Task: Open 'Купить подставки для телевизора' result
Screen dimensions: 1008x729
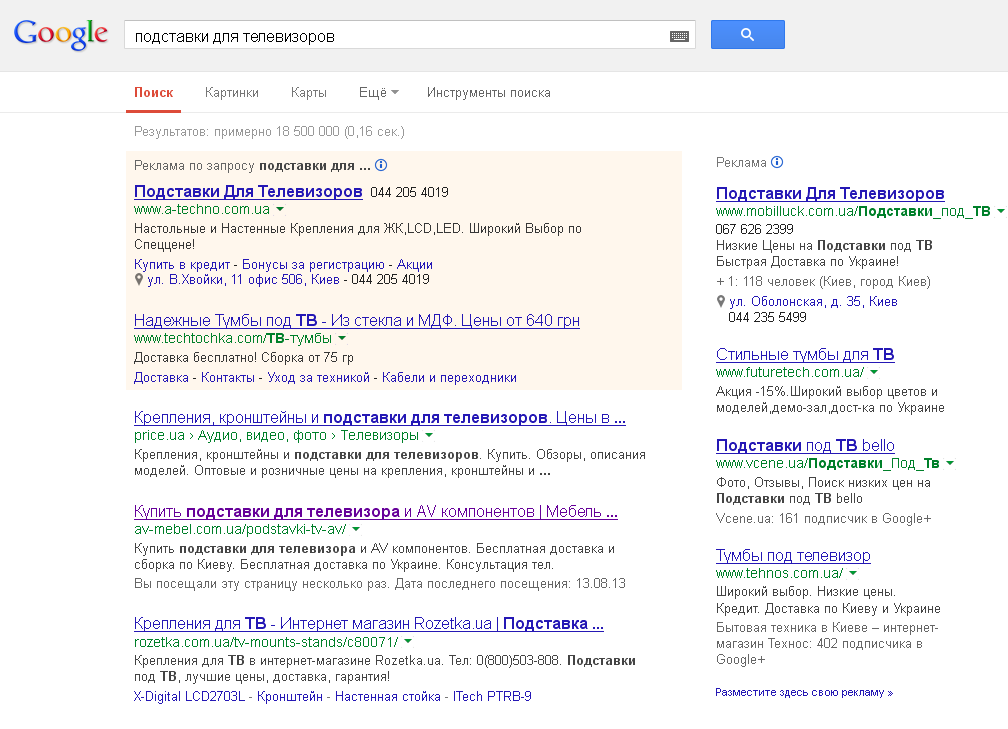Action: 375,512
